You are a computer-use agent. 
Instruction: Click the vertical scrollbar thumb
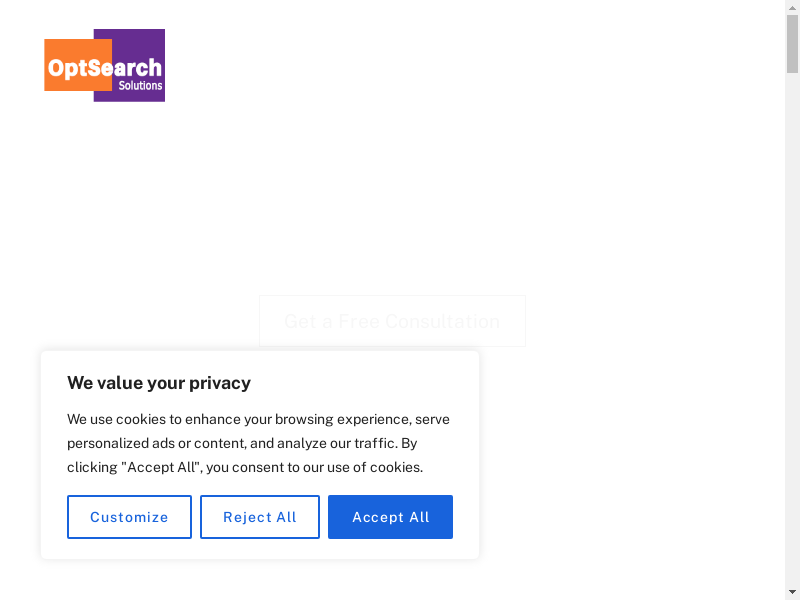pyautogui.click(x=792, y=44)
